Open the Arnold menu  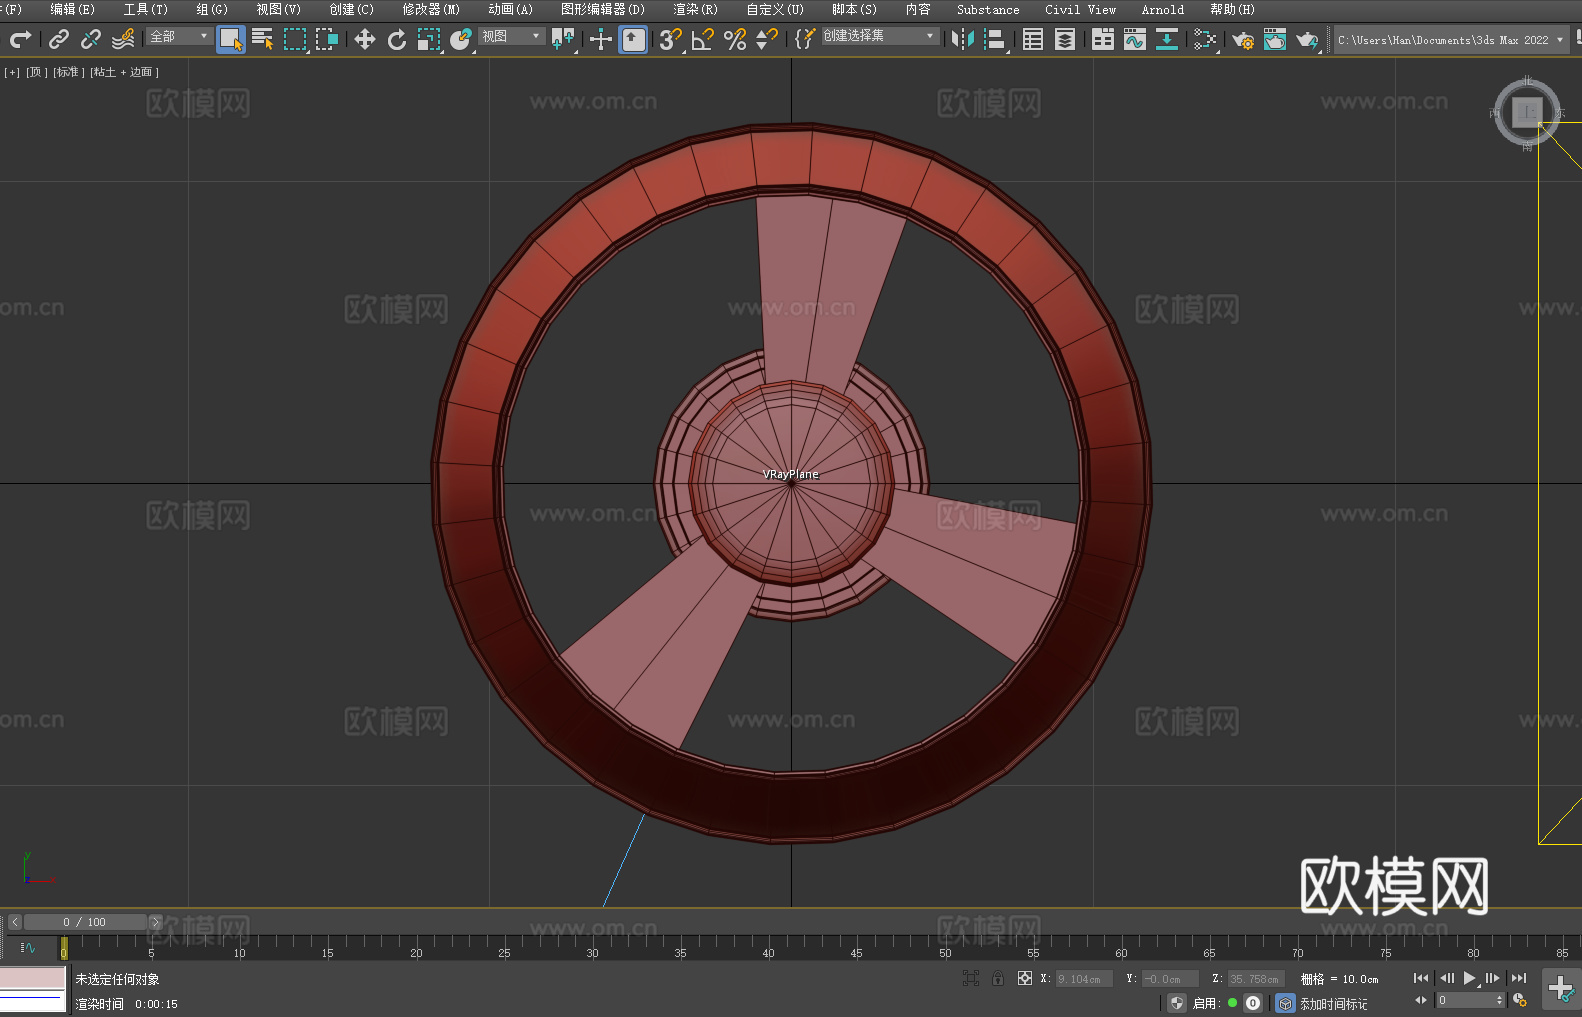1162,9
